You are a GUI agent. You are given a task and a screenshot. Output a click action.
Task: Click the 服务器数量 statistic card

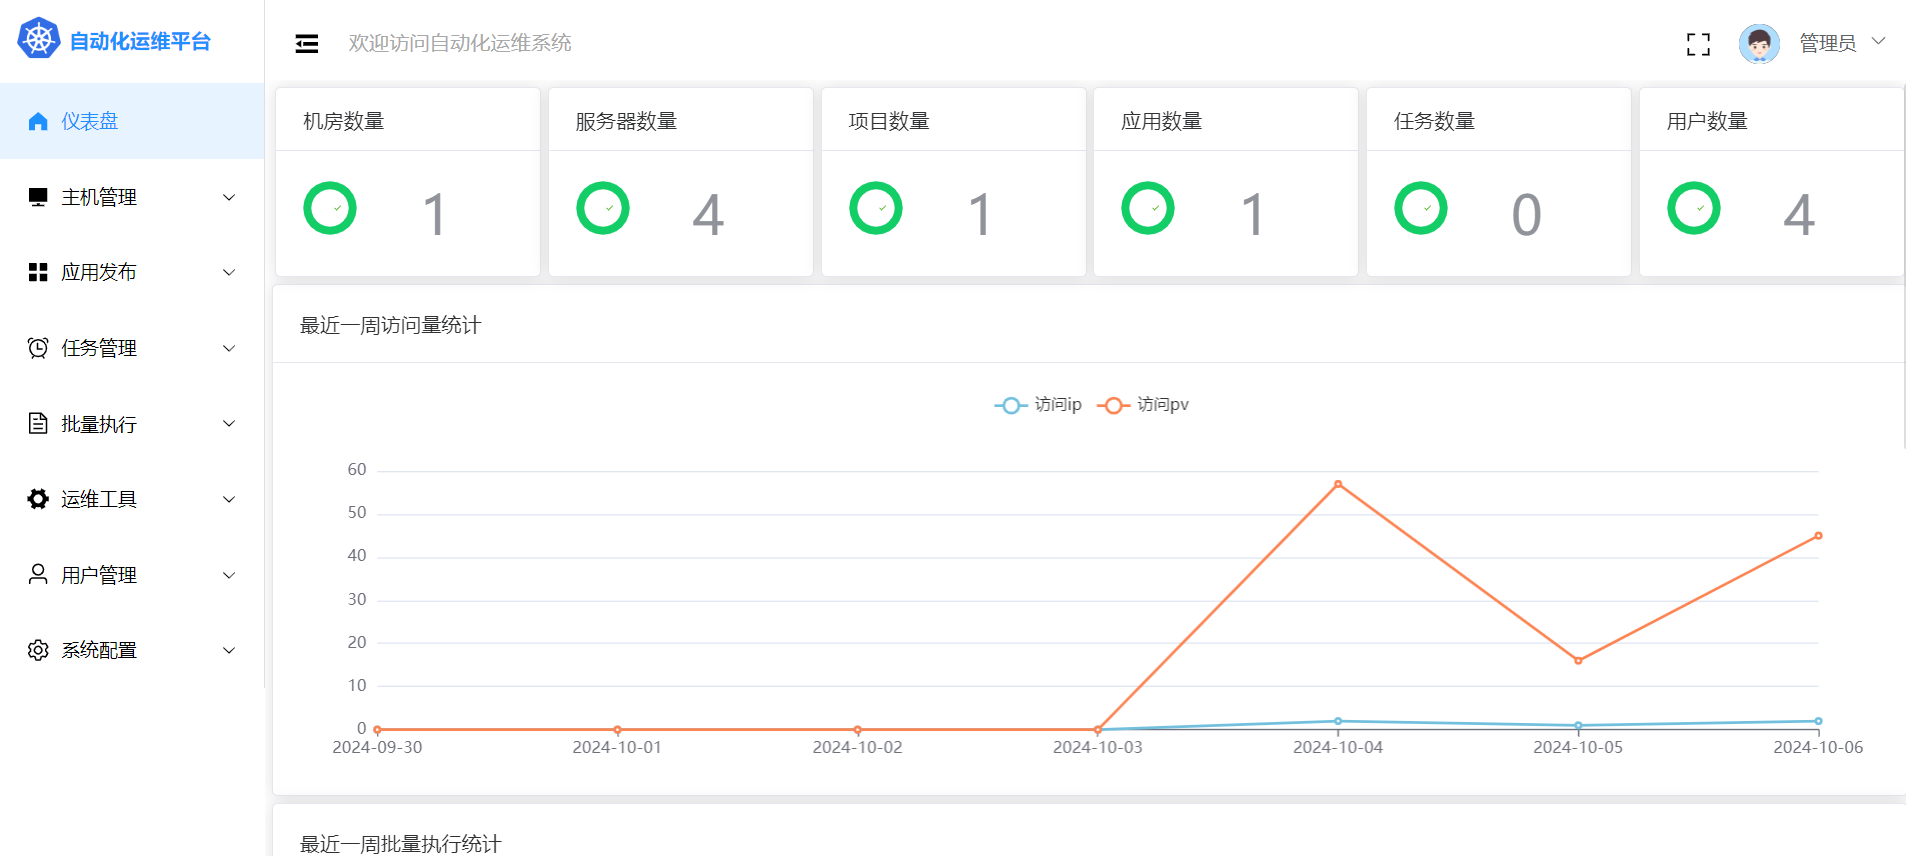click(680, 182)
